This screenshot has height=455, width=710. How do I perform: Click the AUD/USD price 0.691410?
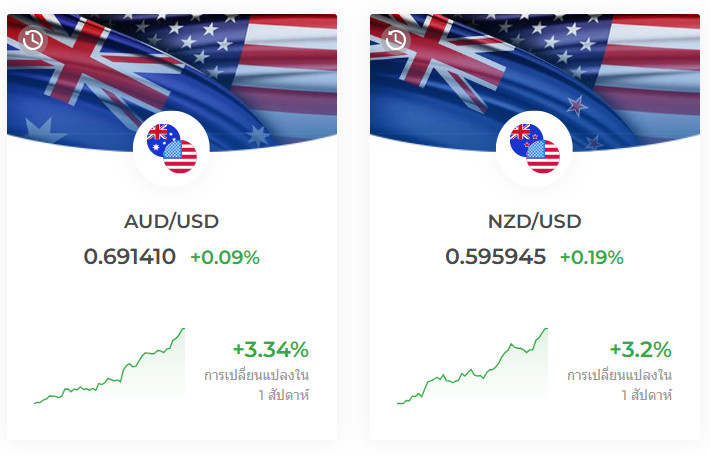(130, 257)
